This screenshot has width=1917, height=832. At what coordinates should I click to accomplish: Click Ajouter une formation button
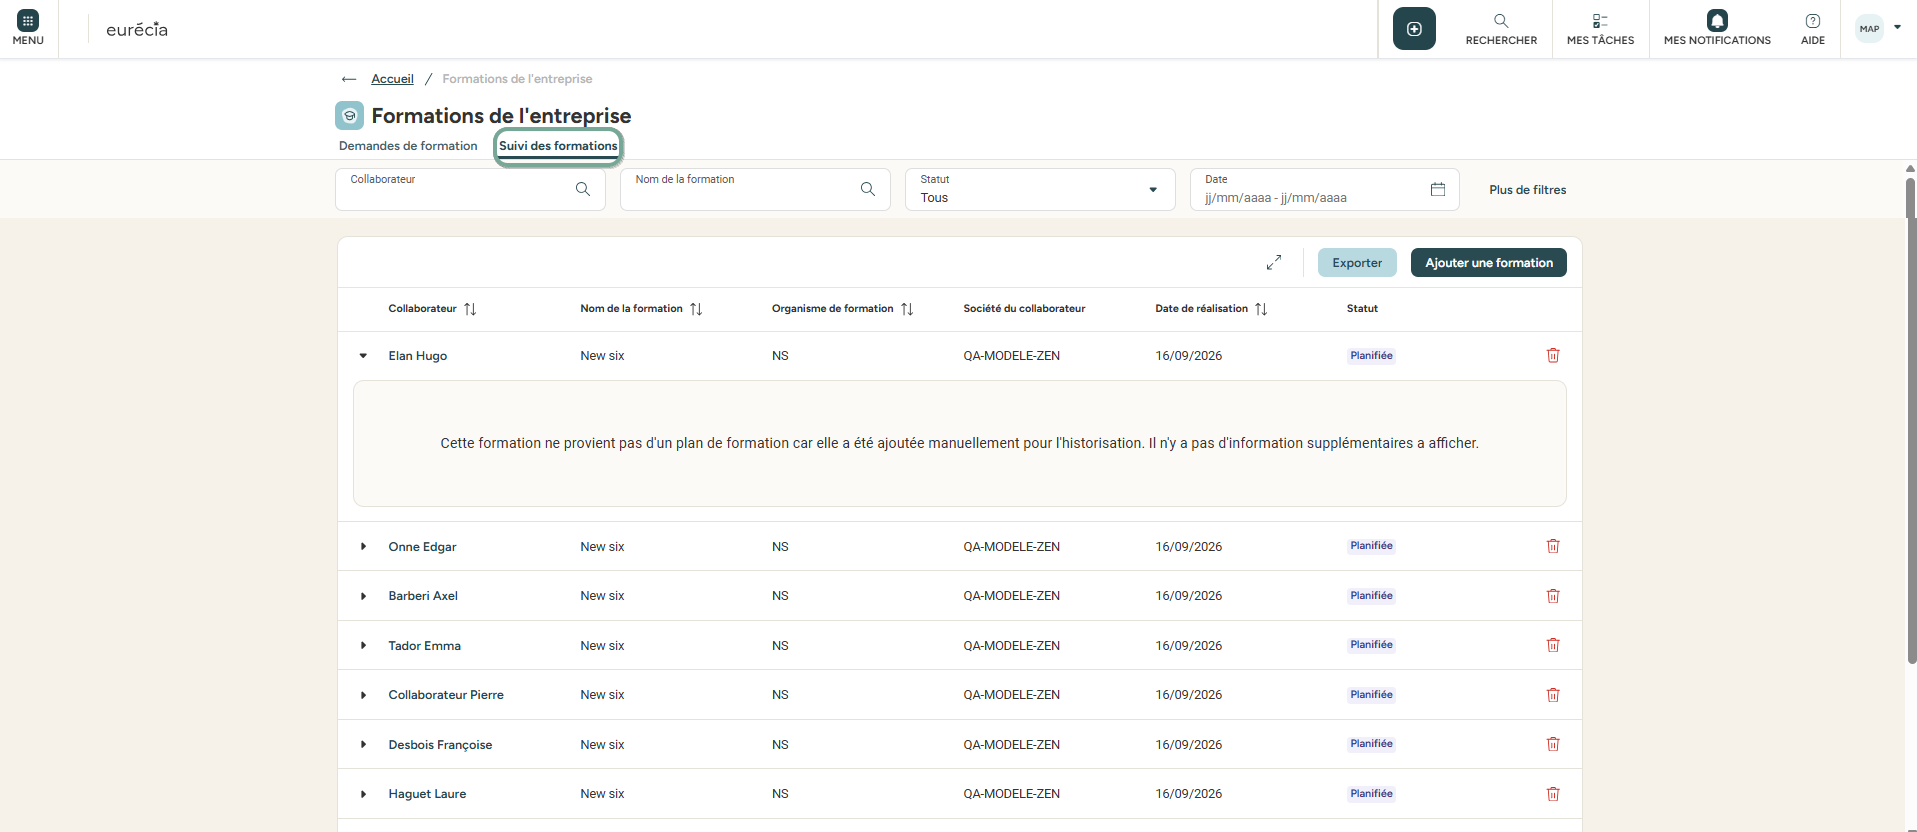(1488, 263)
